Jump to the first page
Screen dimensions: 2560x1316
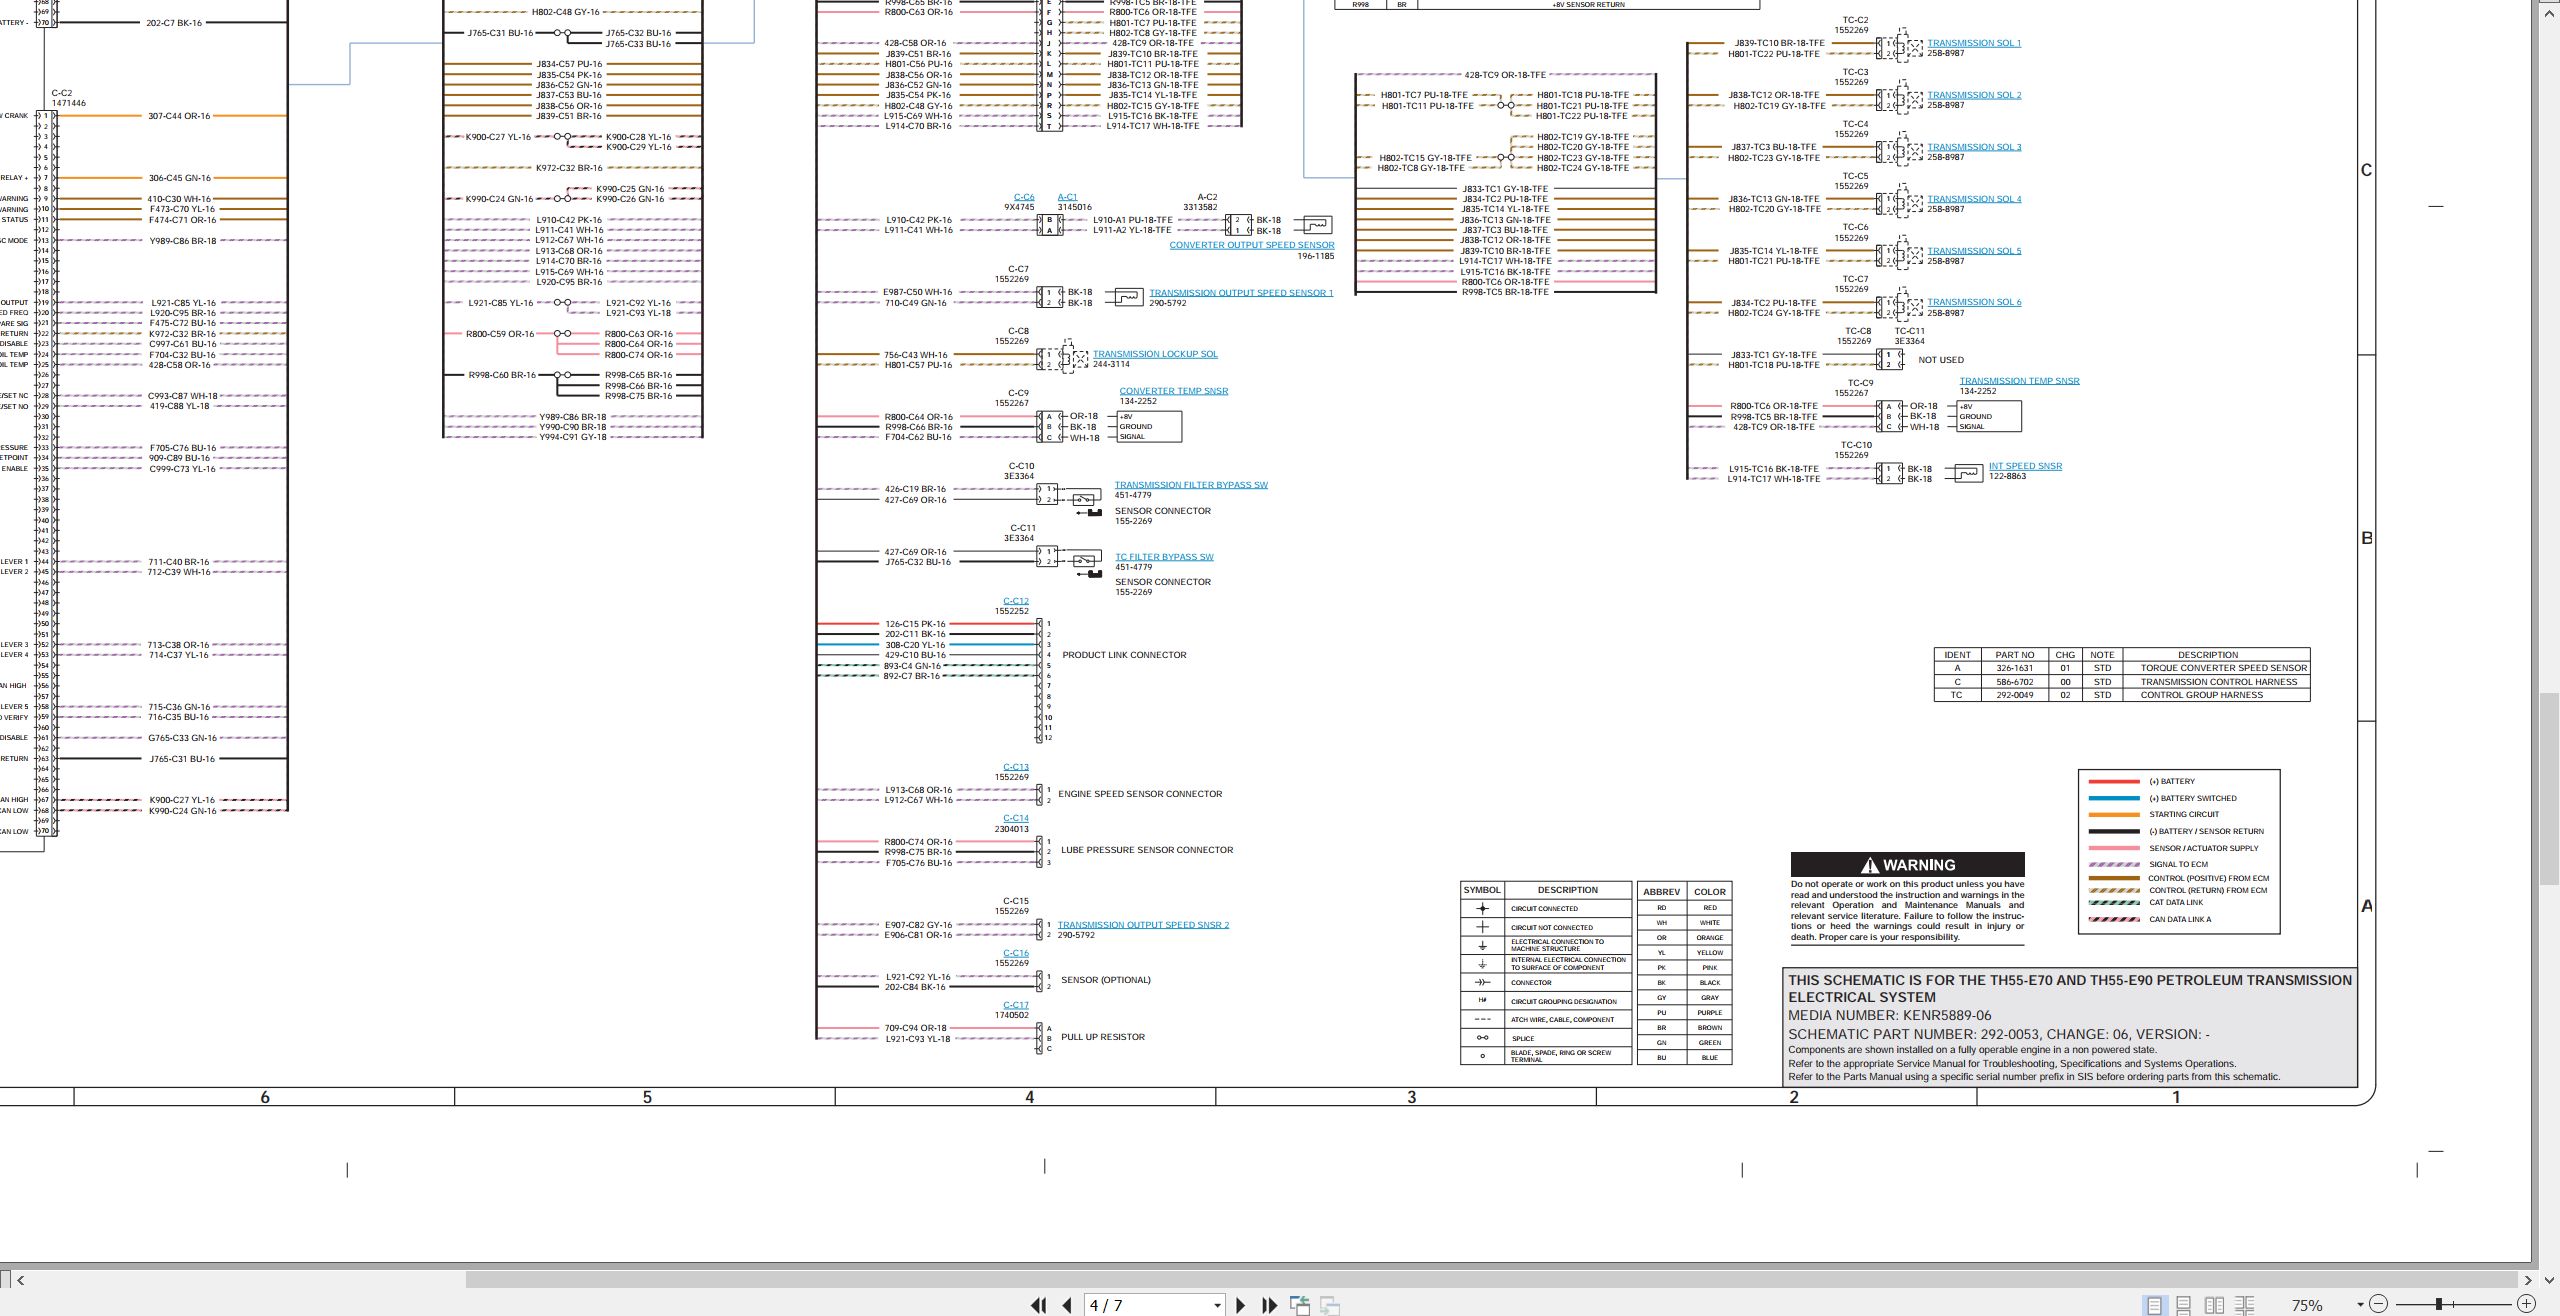1039,1305
